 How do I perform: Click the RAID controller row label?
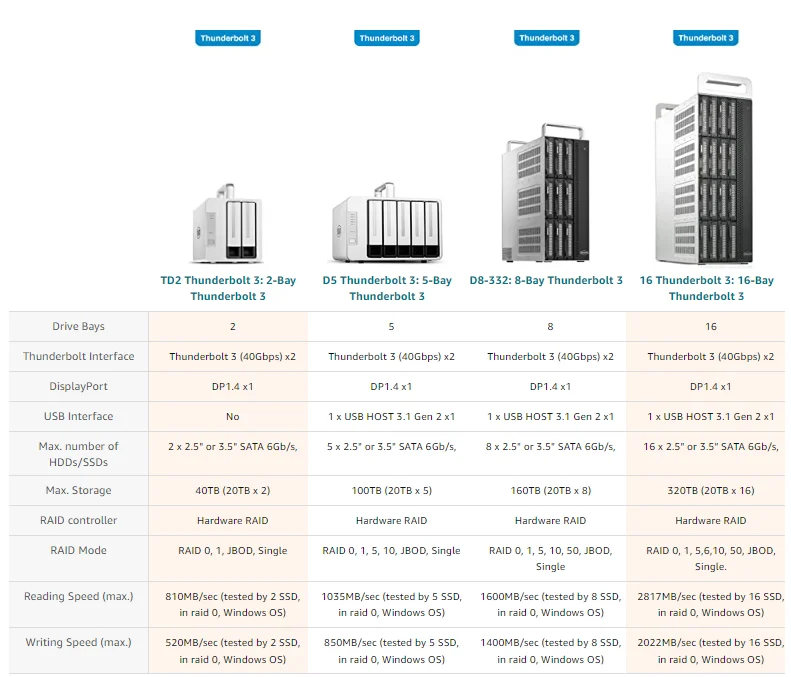79,521
